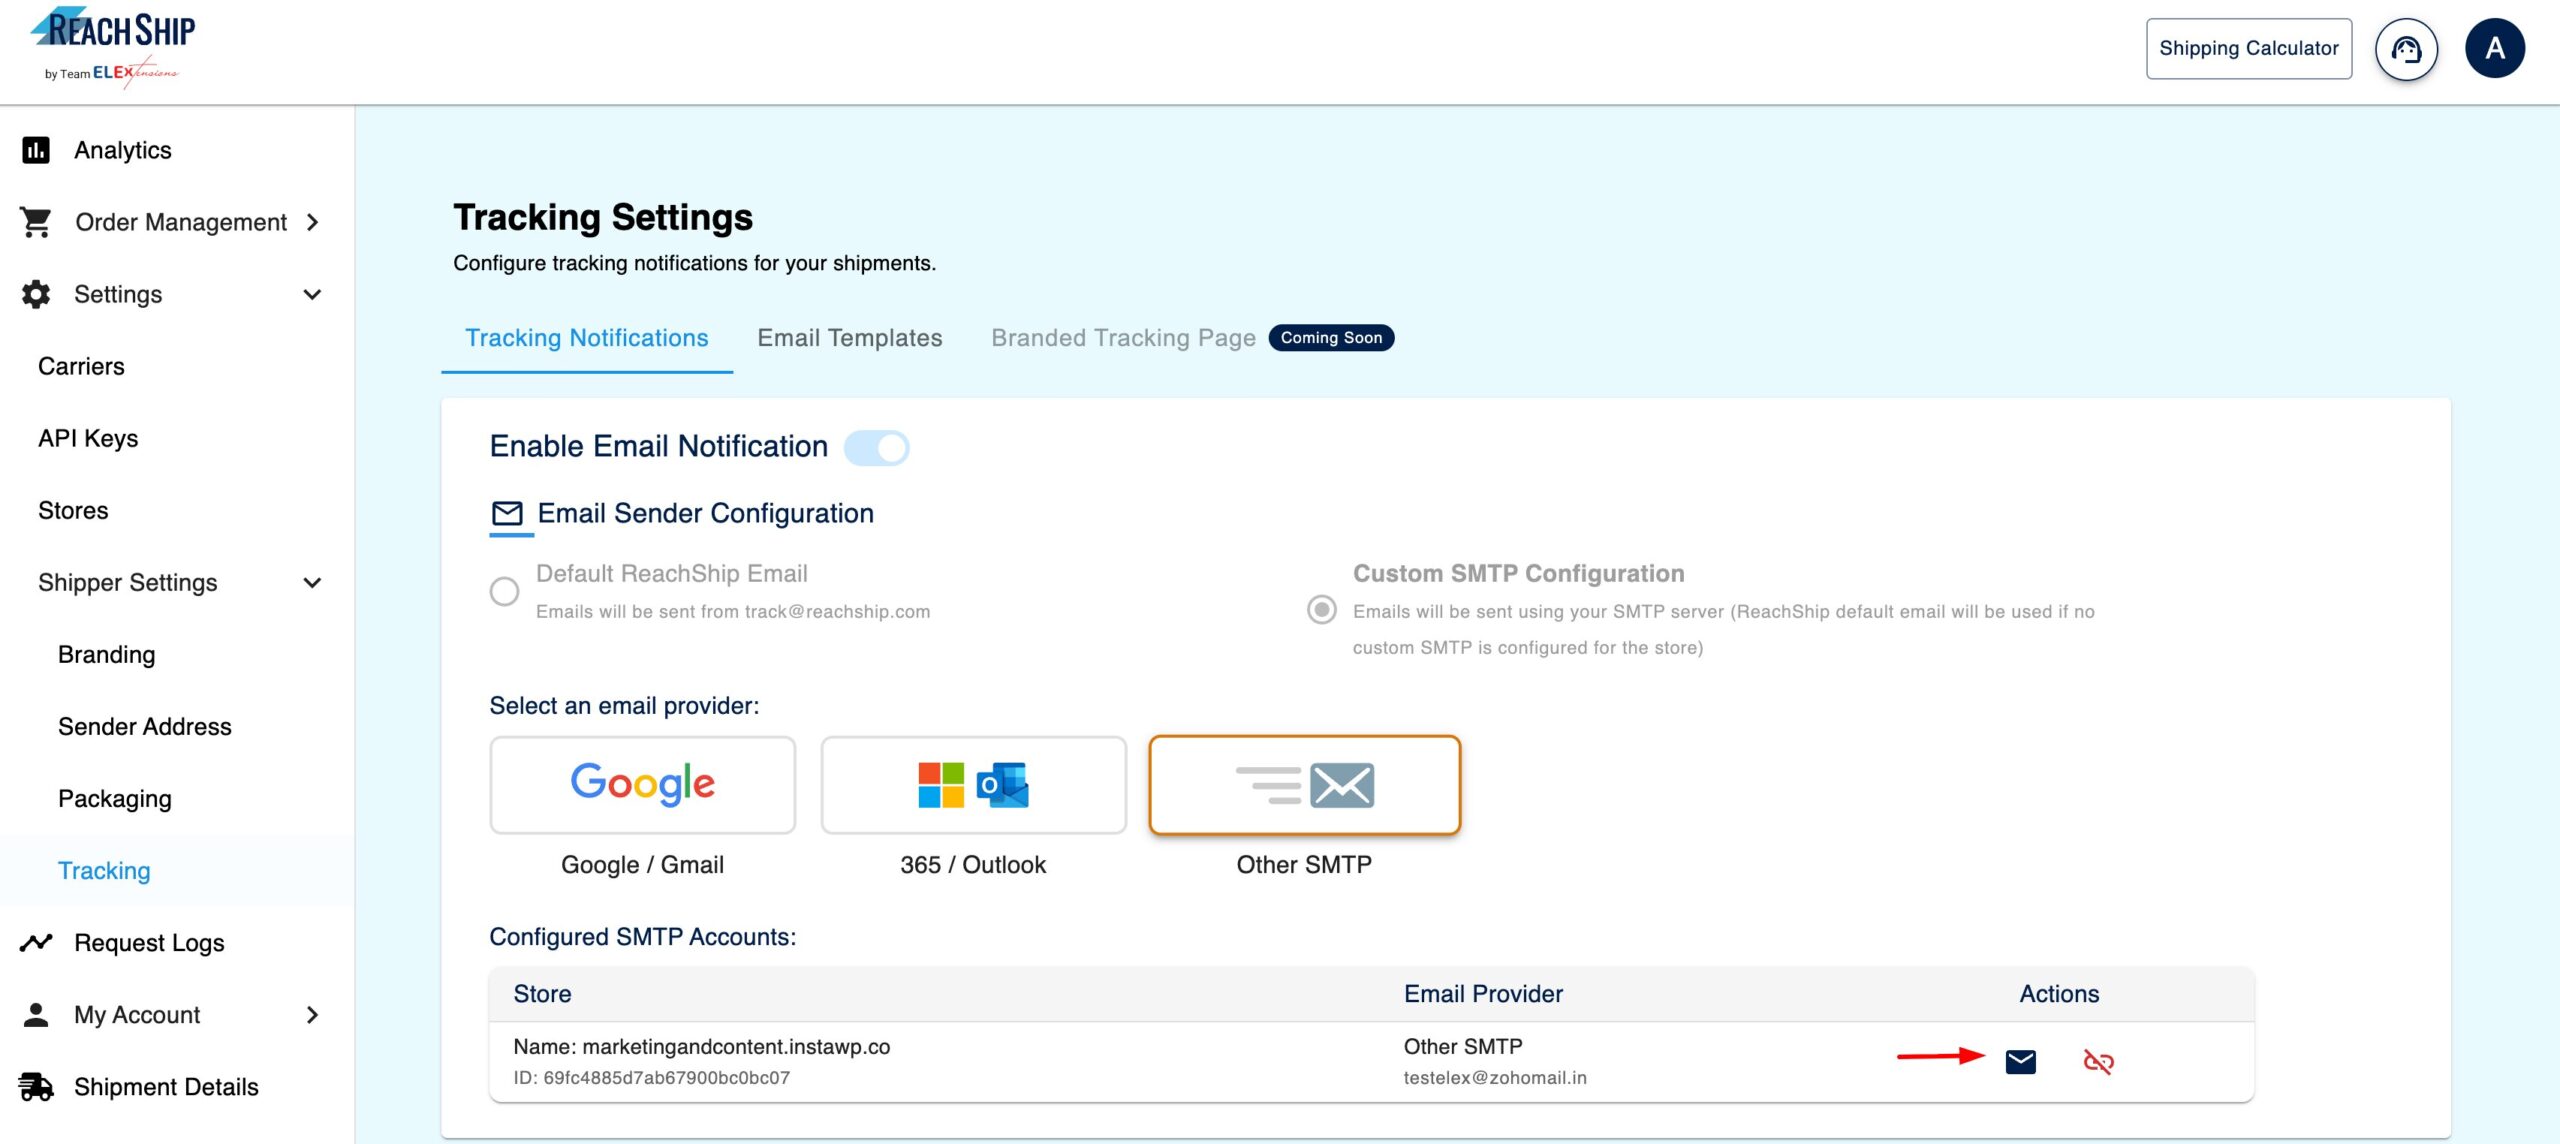The image size is (2560, 1144).
Task: Click Other SMTP text in table row
Action: tap(1462, 1046)
